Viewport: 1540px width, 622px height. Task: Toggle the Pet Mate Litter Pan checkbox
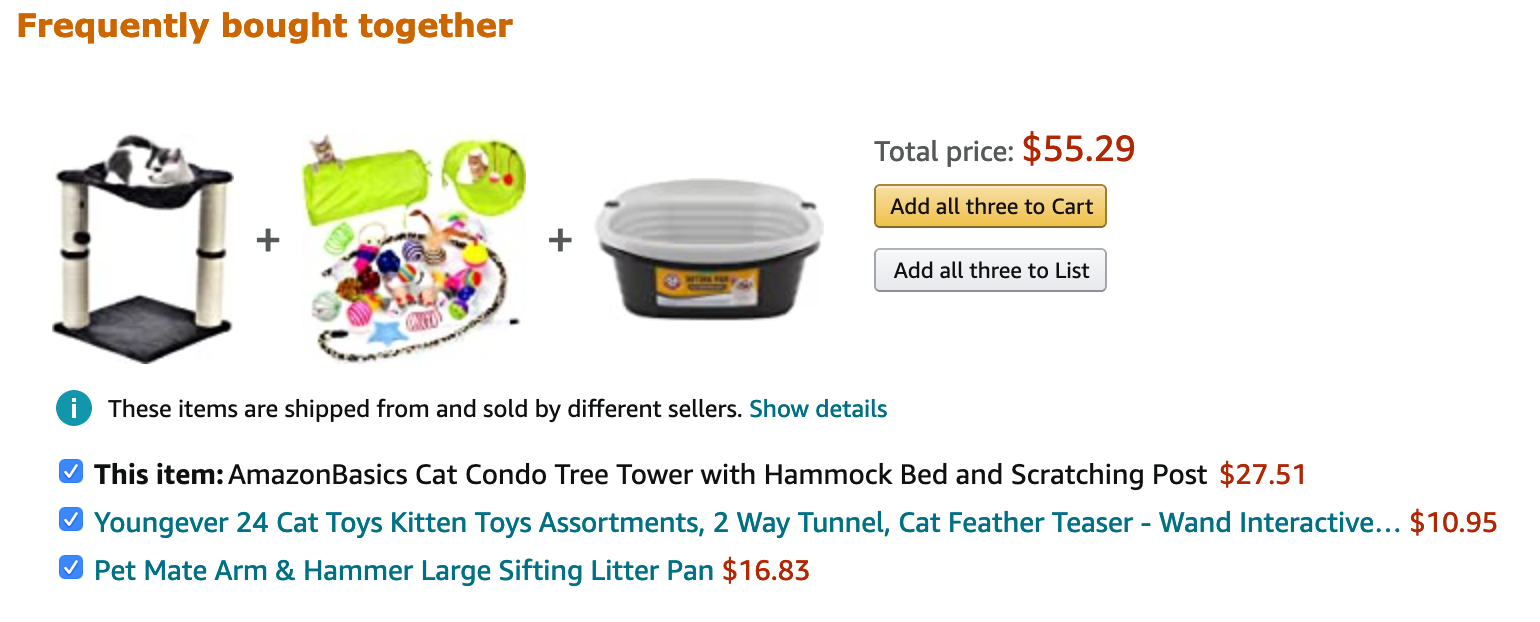coord(71,568)
